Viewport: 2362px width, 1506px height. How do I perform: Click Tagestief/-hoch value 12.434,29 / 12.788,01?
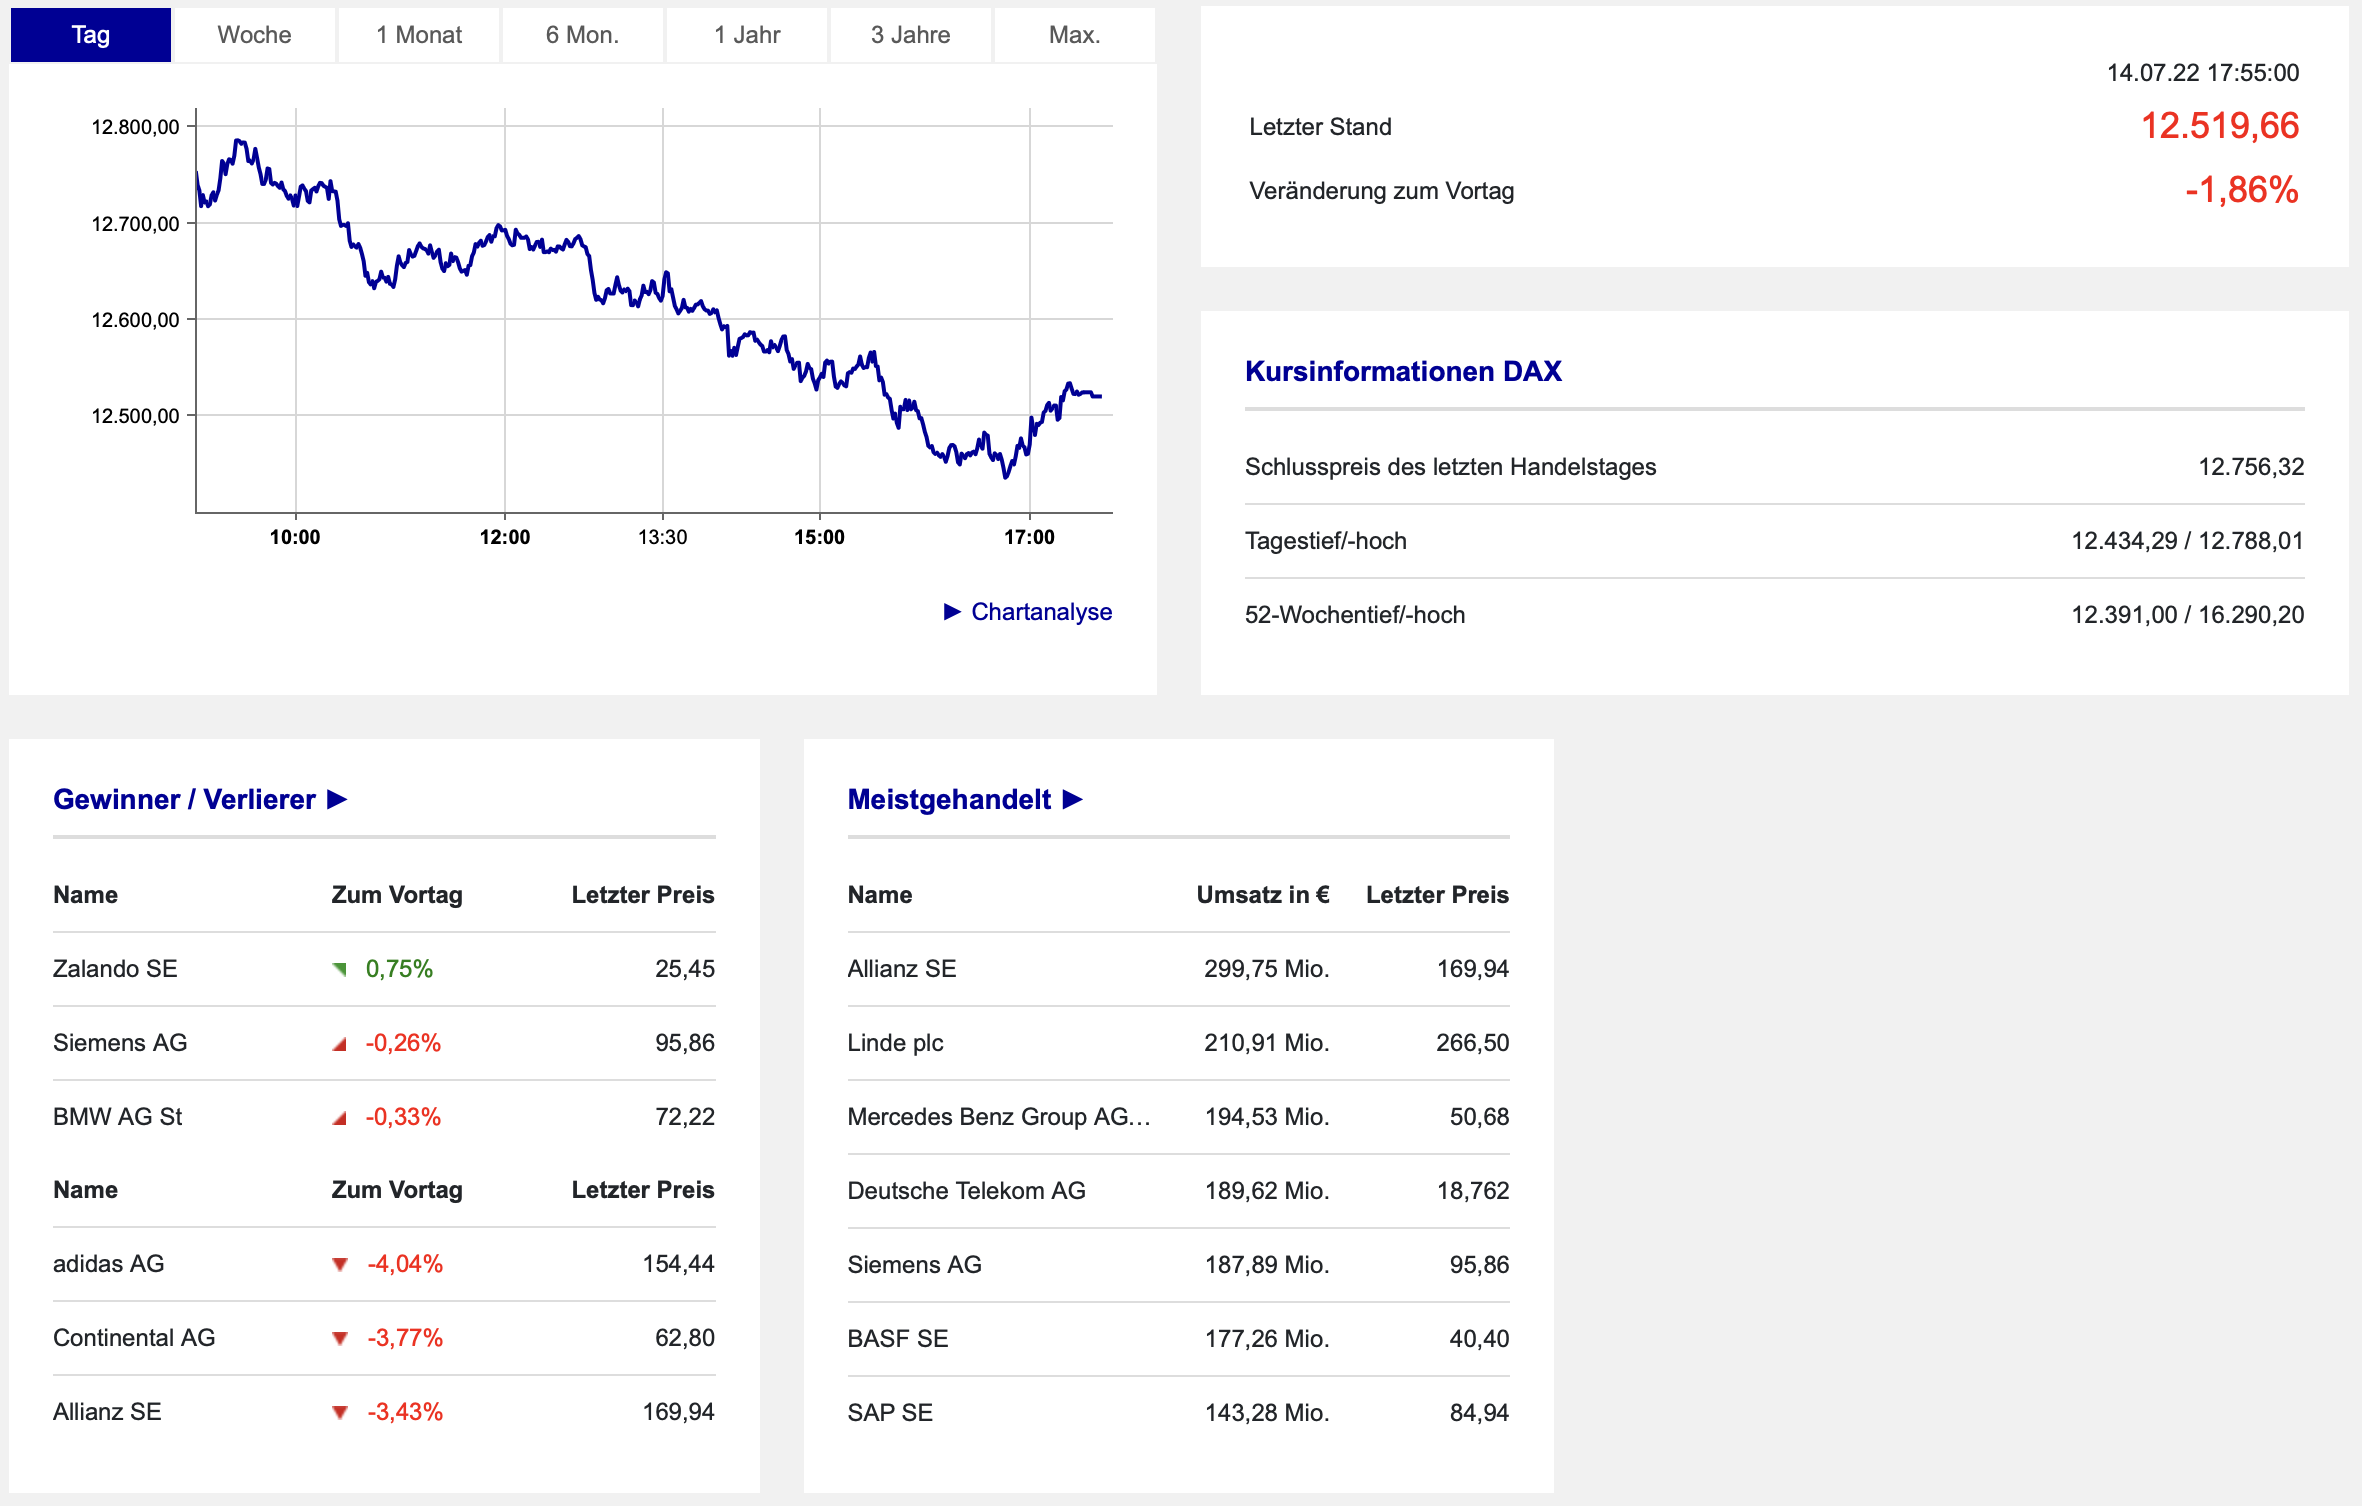(2187, 541)
